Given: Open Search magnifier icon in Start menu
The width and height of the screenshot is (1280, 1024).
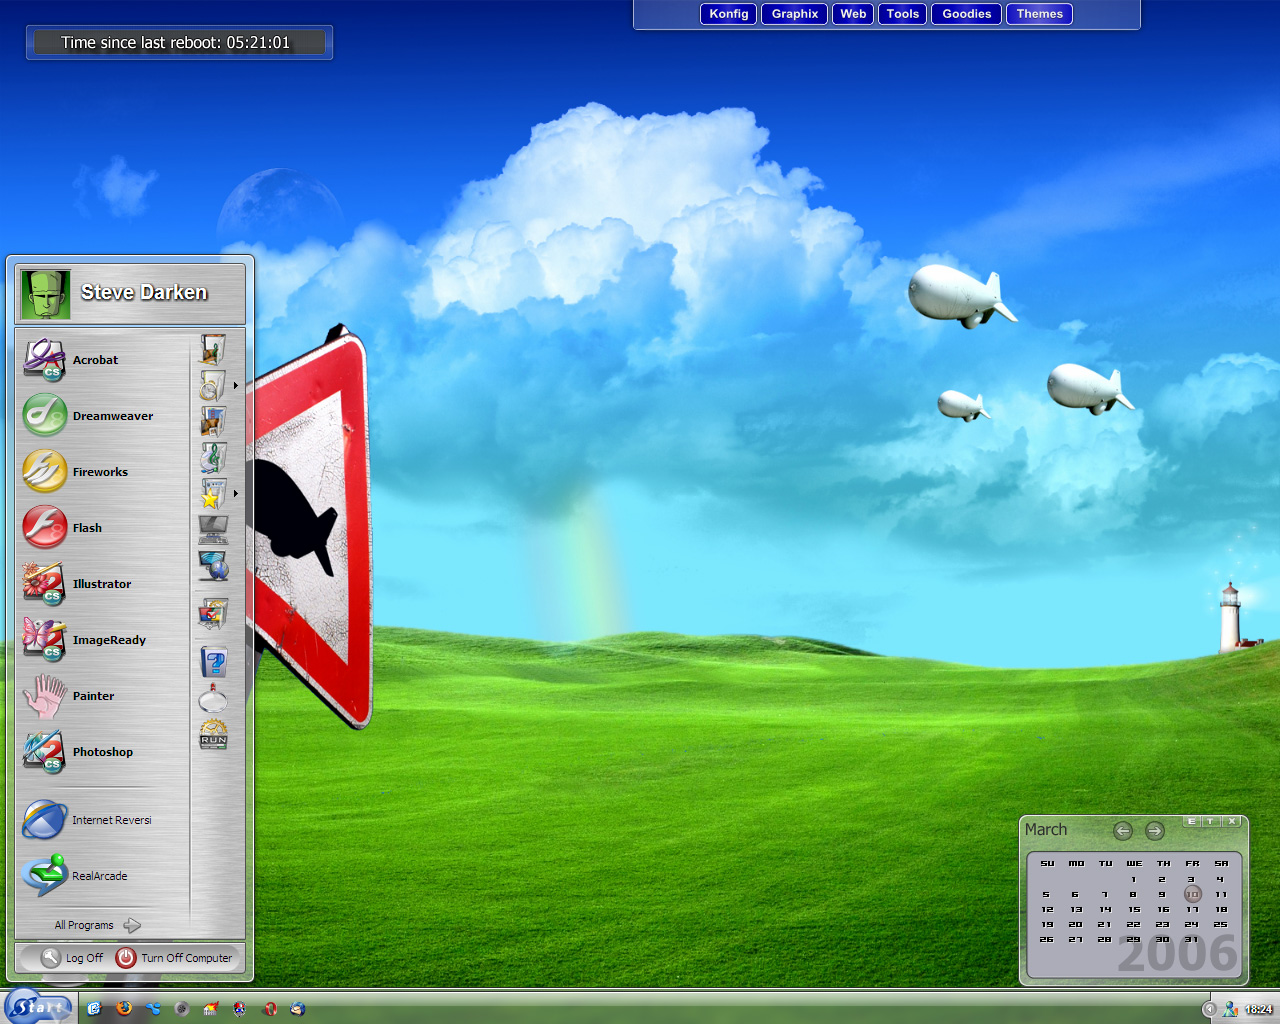Looking at the screenshot, I should (213, 698).
